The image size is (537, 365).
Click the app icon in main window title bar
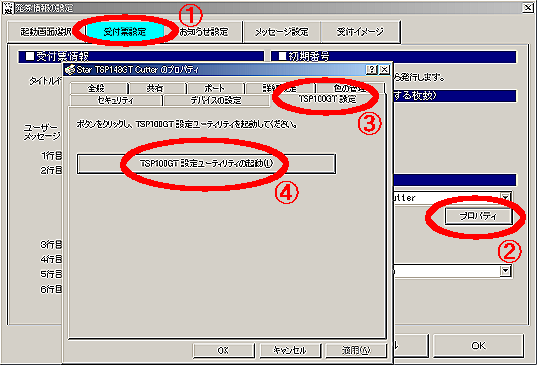[8, 9]
